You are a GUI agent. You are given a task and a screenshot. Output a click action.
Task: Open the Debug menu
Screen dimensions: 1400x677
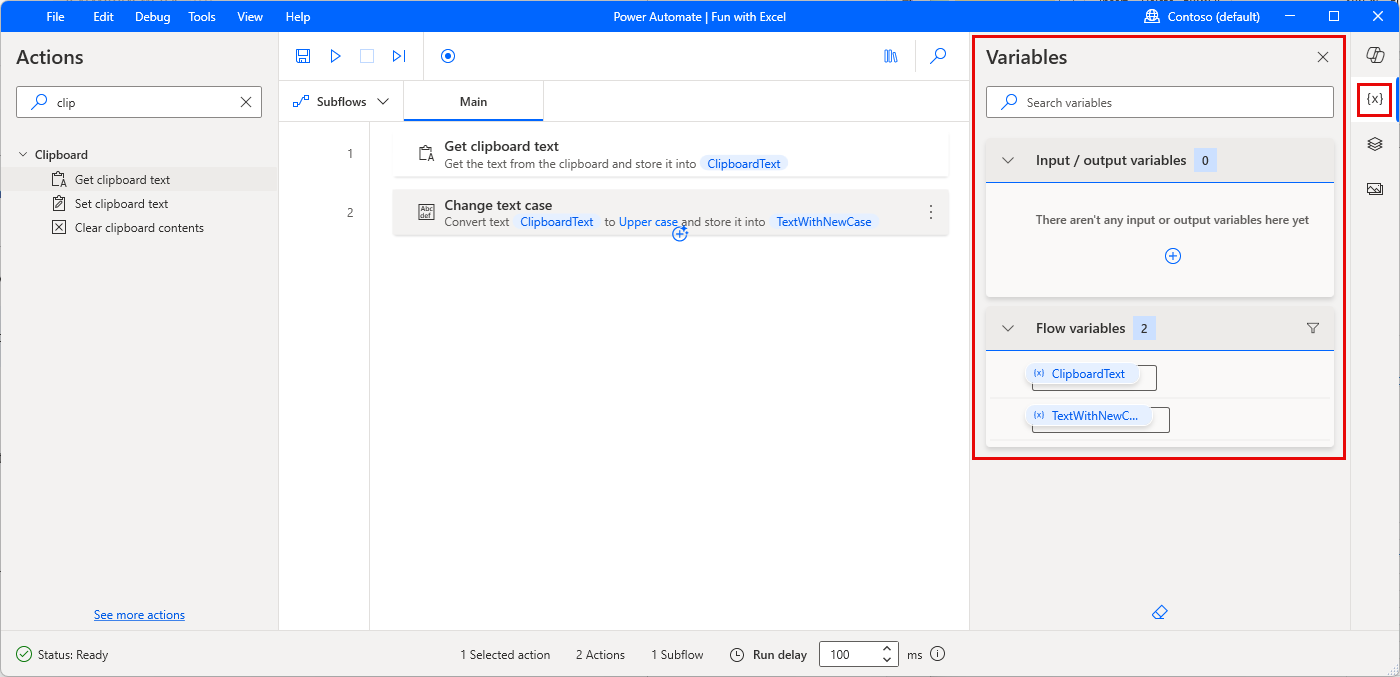pyautogui.click(x=152, y=16)
